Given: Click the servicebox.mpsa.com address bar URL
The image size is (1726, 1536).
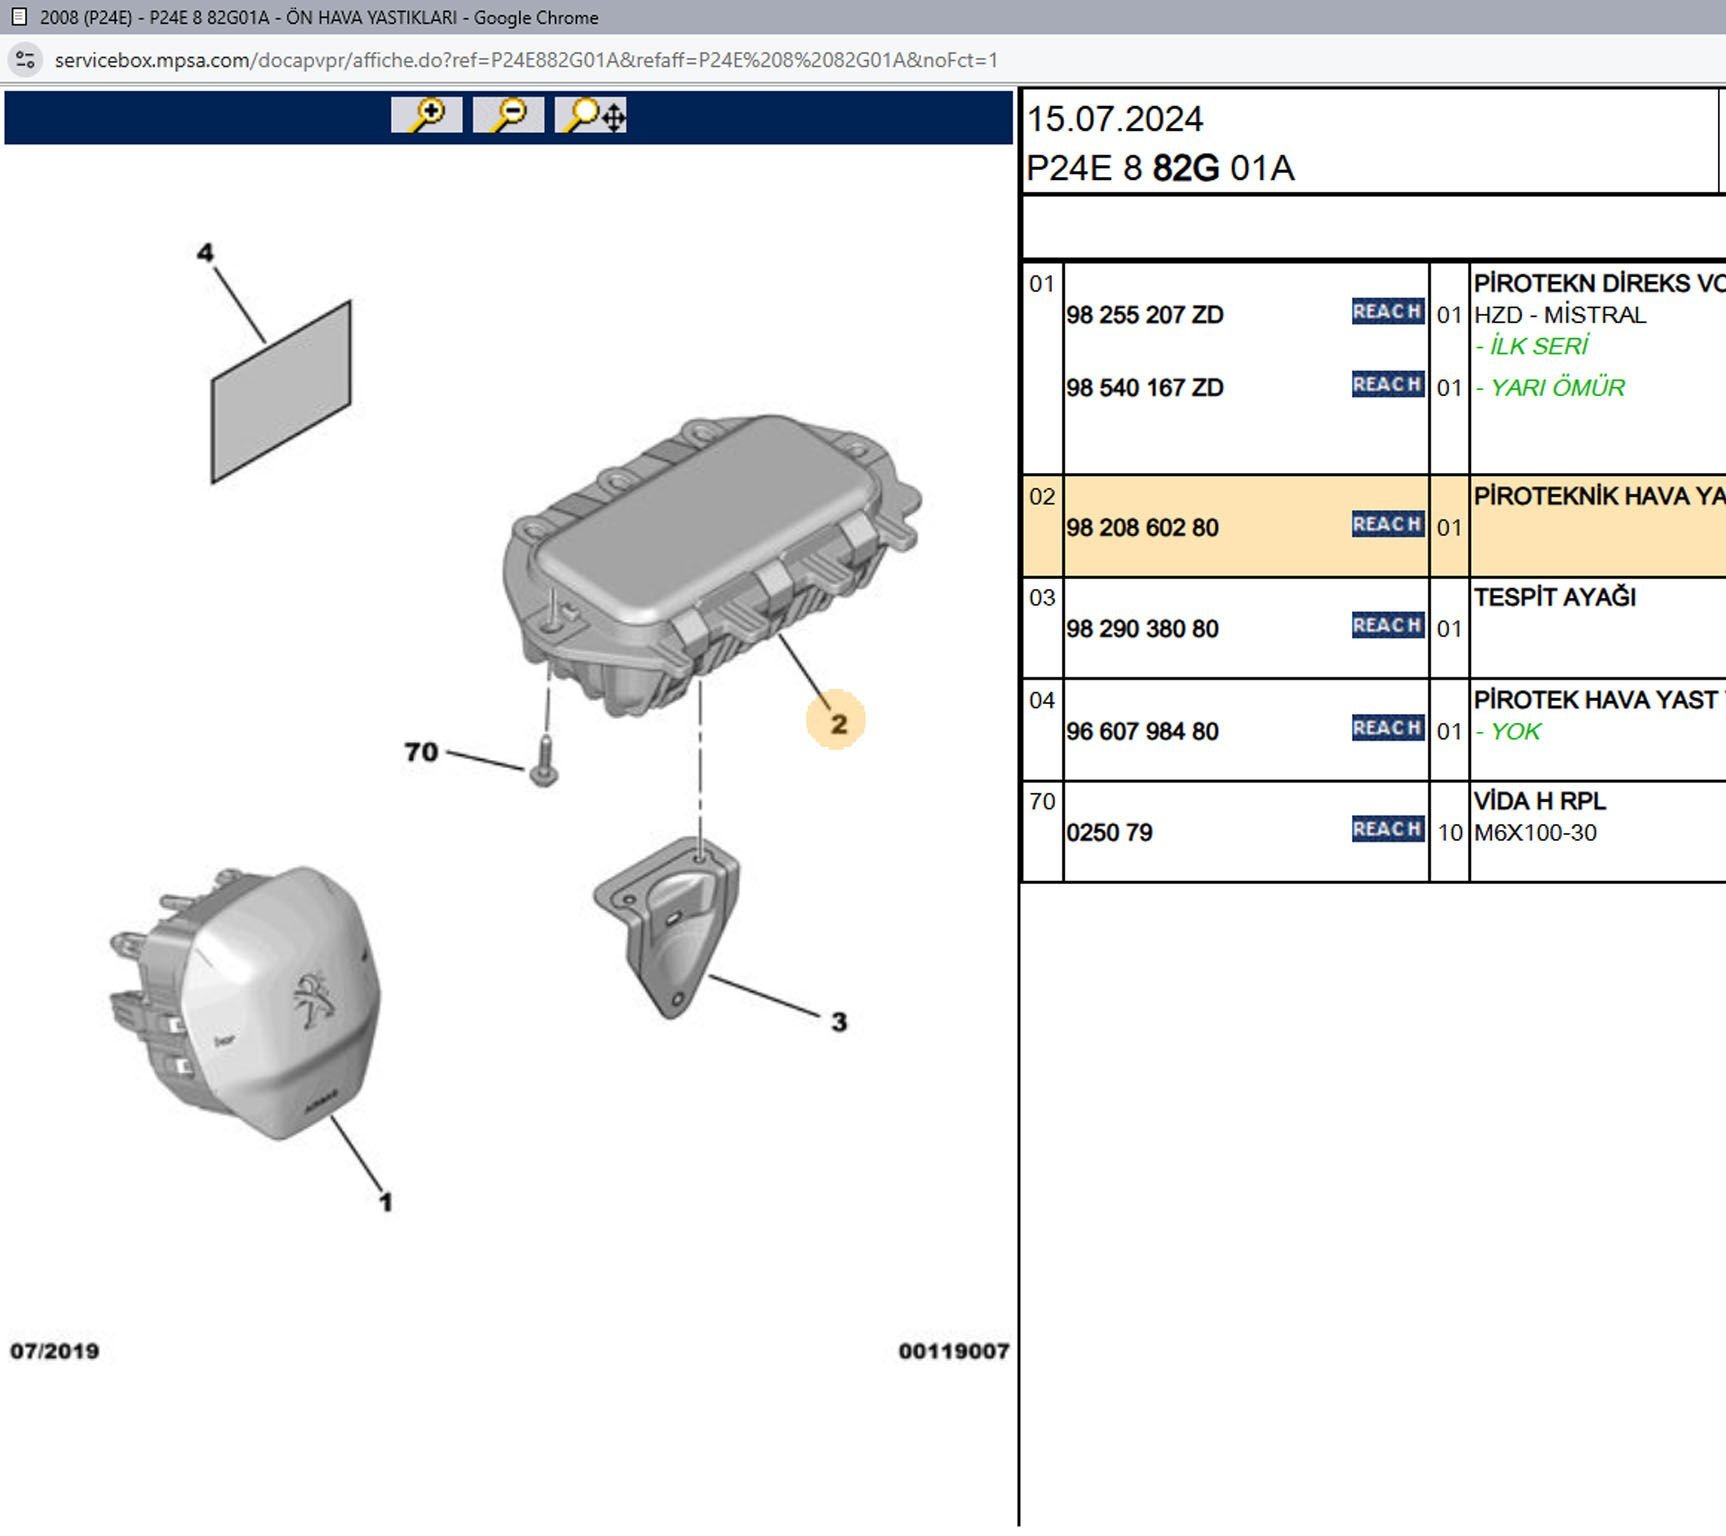Looking at the screenshot, I should (525, 60).
